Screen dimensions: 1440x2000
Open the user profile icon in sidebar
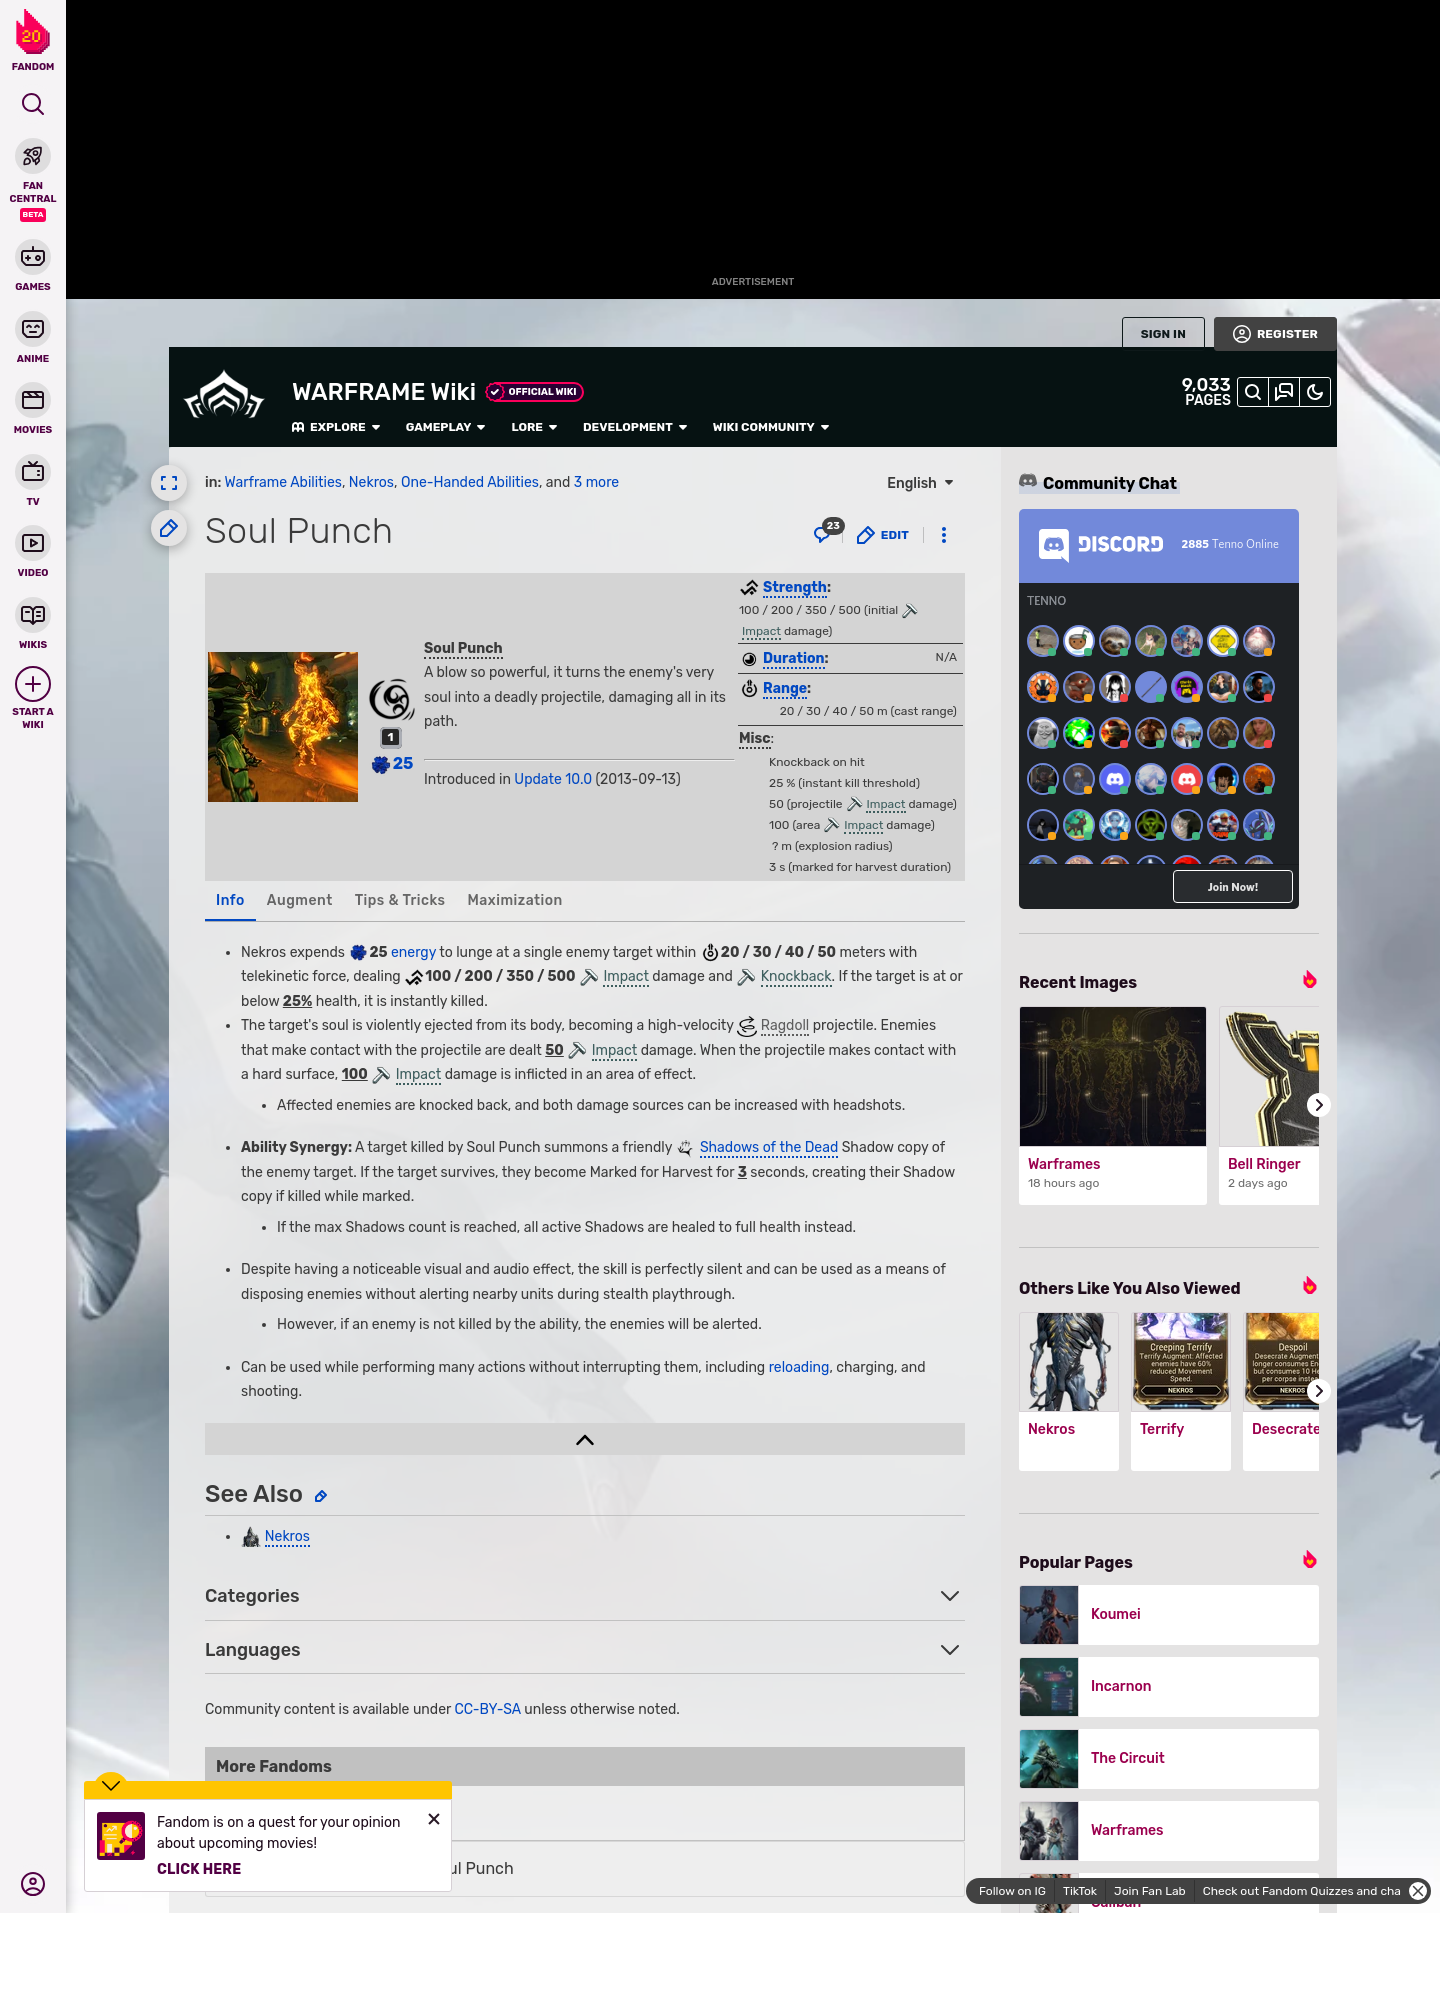click(x=33, y=1884)
